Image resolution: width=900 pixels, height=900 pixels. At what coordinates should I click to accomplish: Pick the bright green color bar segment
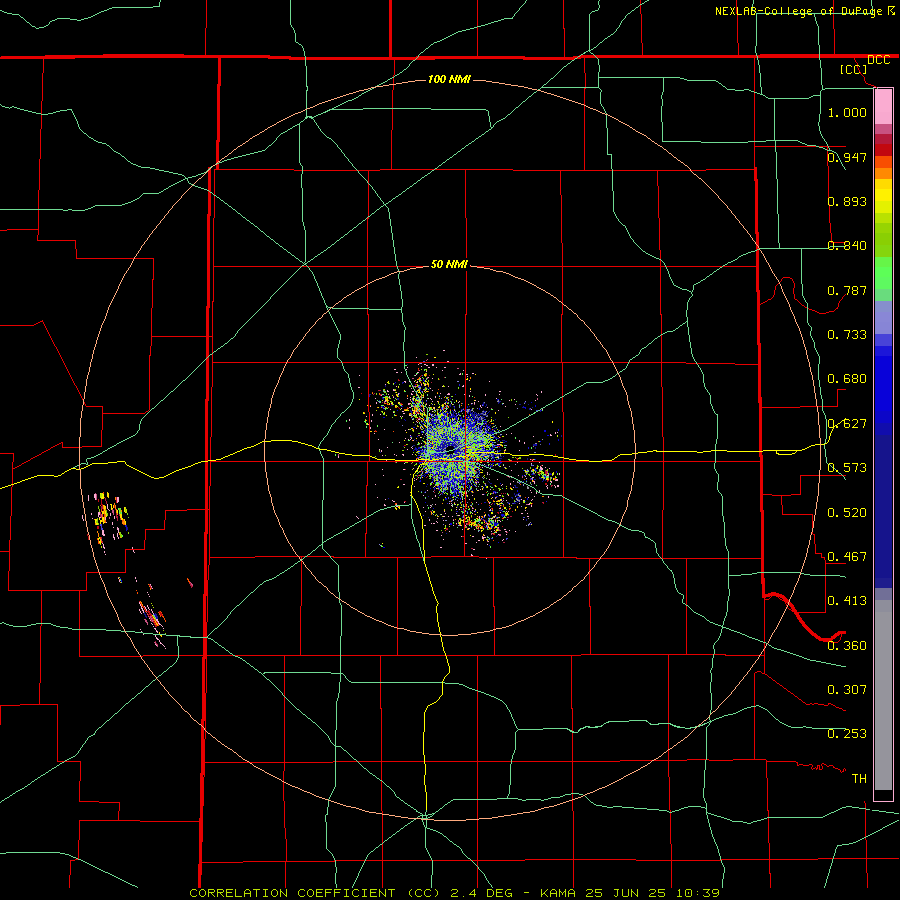coord(883,273)
